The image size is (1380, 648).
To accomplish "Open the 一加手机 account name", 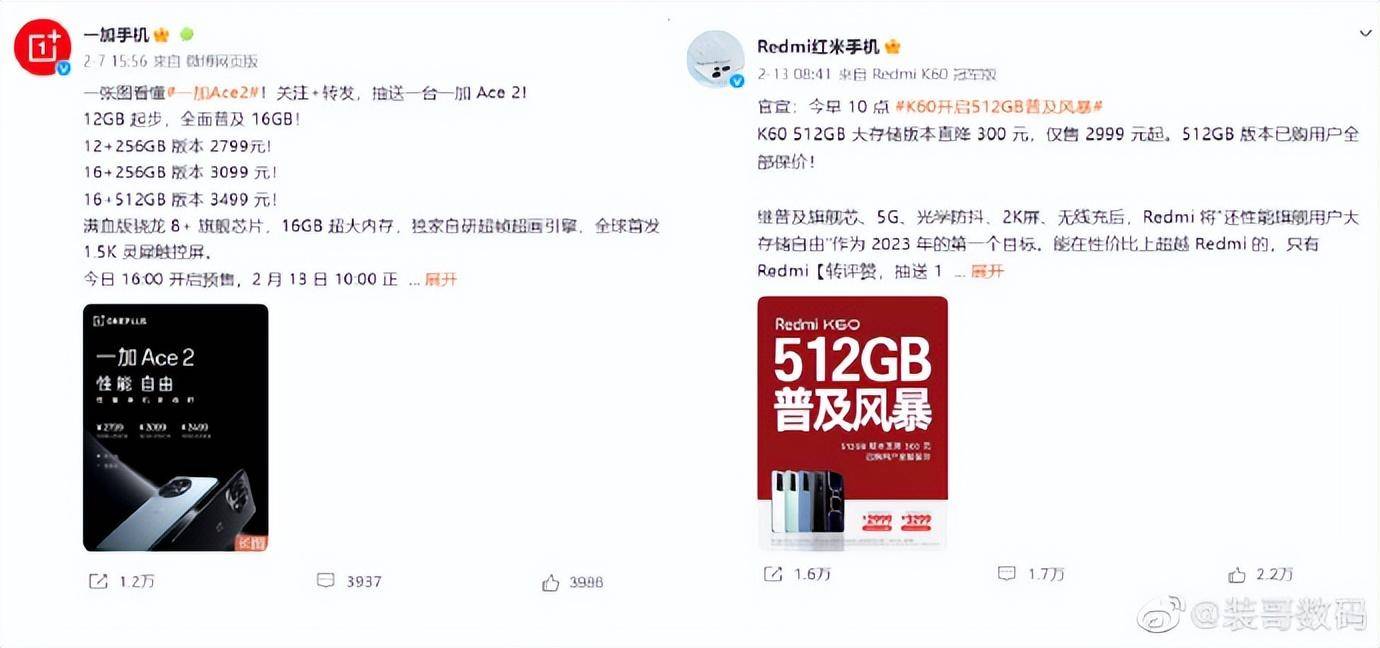I will (x=115, y=35).
